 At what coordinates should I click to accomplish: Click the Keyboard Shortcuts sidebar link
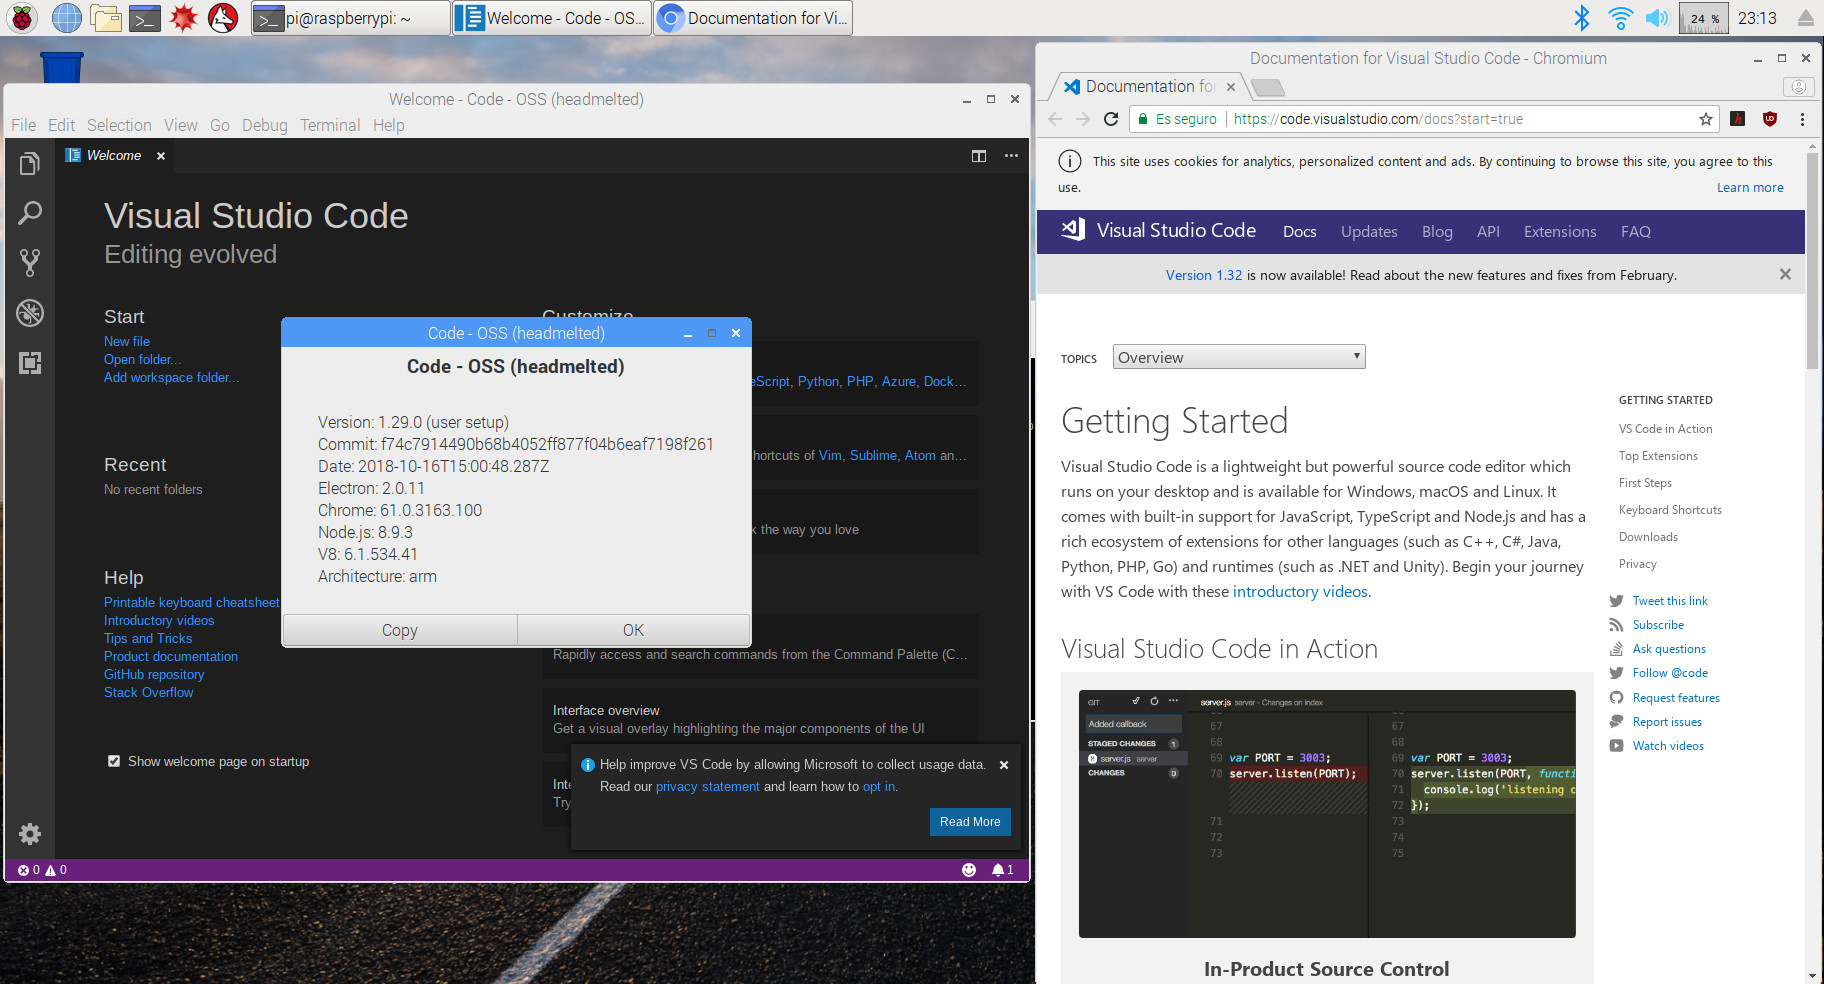click(1670, 510)
